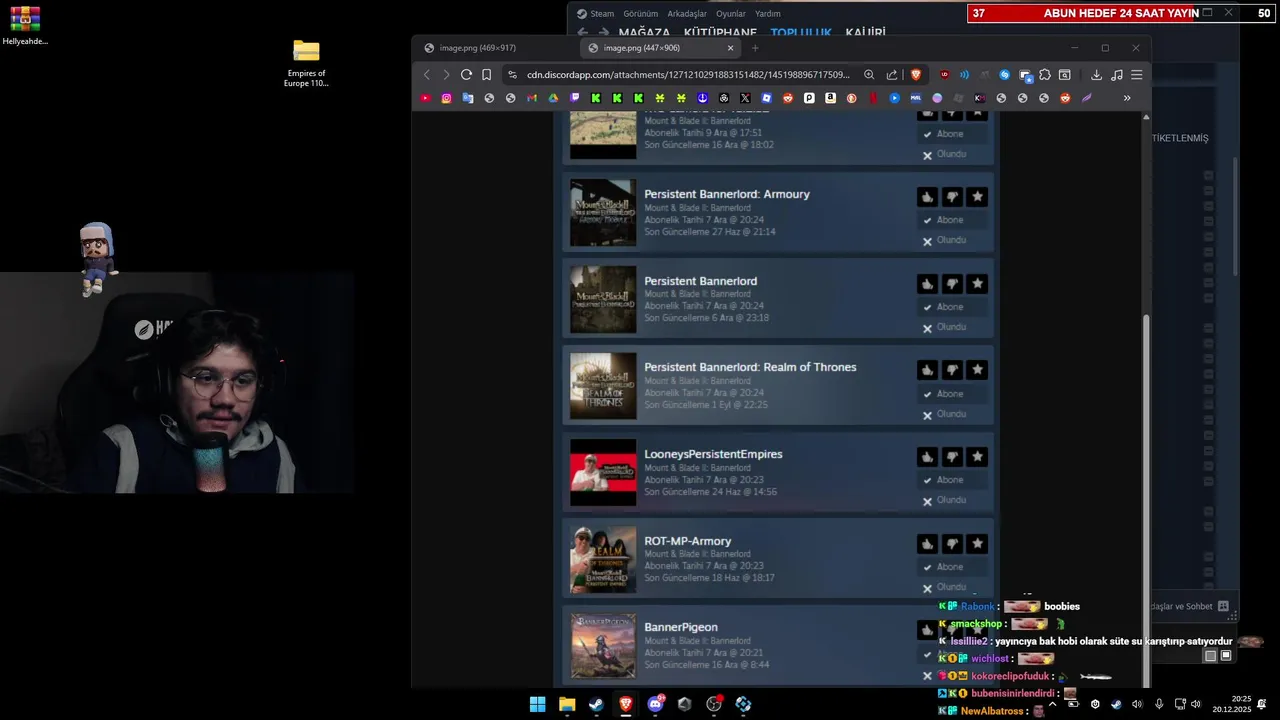Open Brave Shields lion icon
Image resolution: width=1280 pixels, height=720 pixels.
(x=916, y=75)
